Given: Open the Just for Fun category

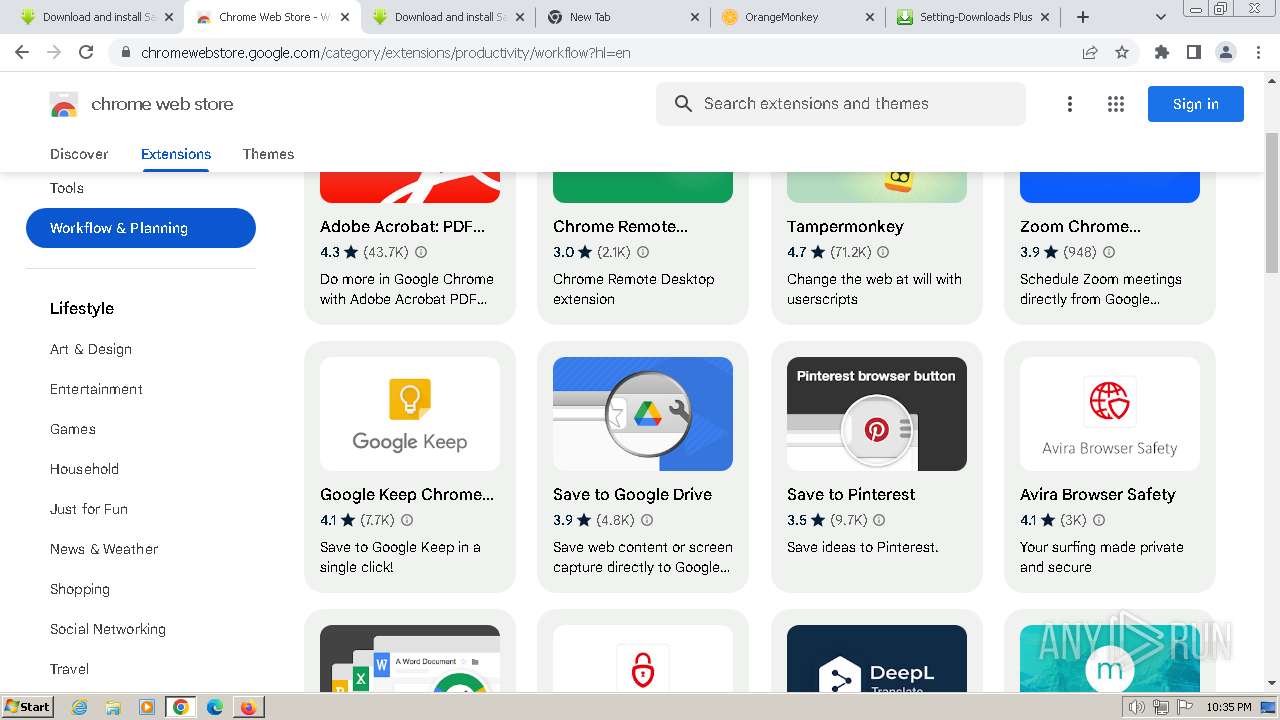Looking at the screenshot, I should pyautogui.click(x=89, y=509).
